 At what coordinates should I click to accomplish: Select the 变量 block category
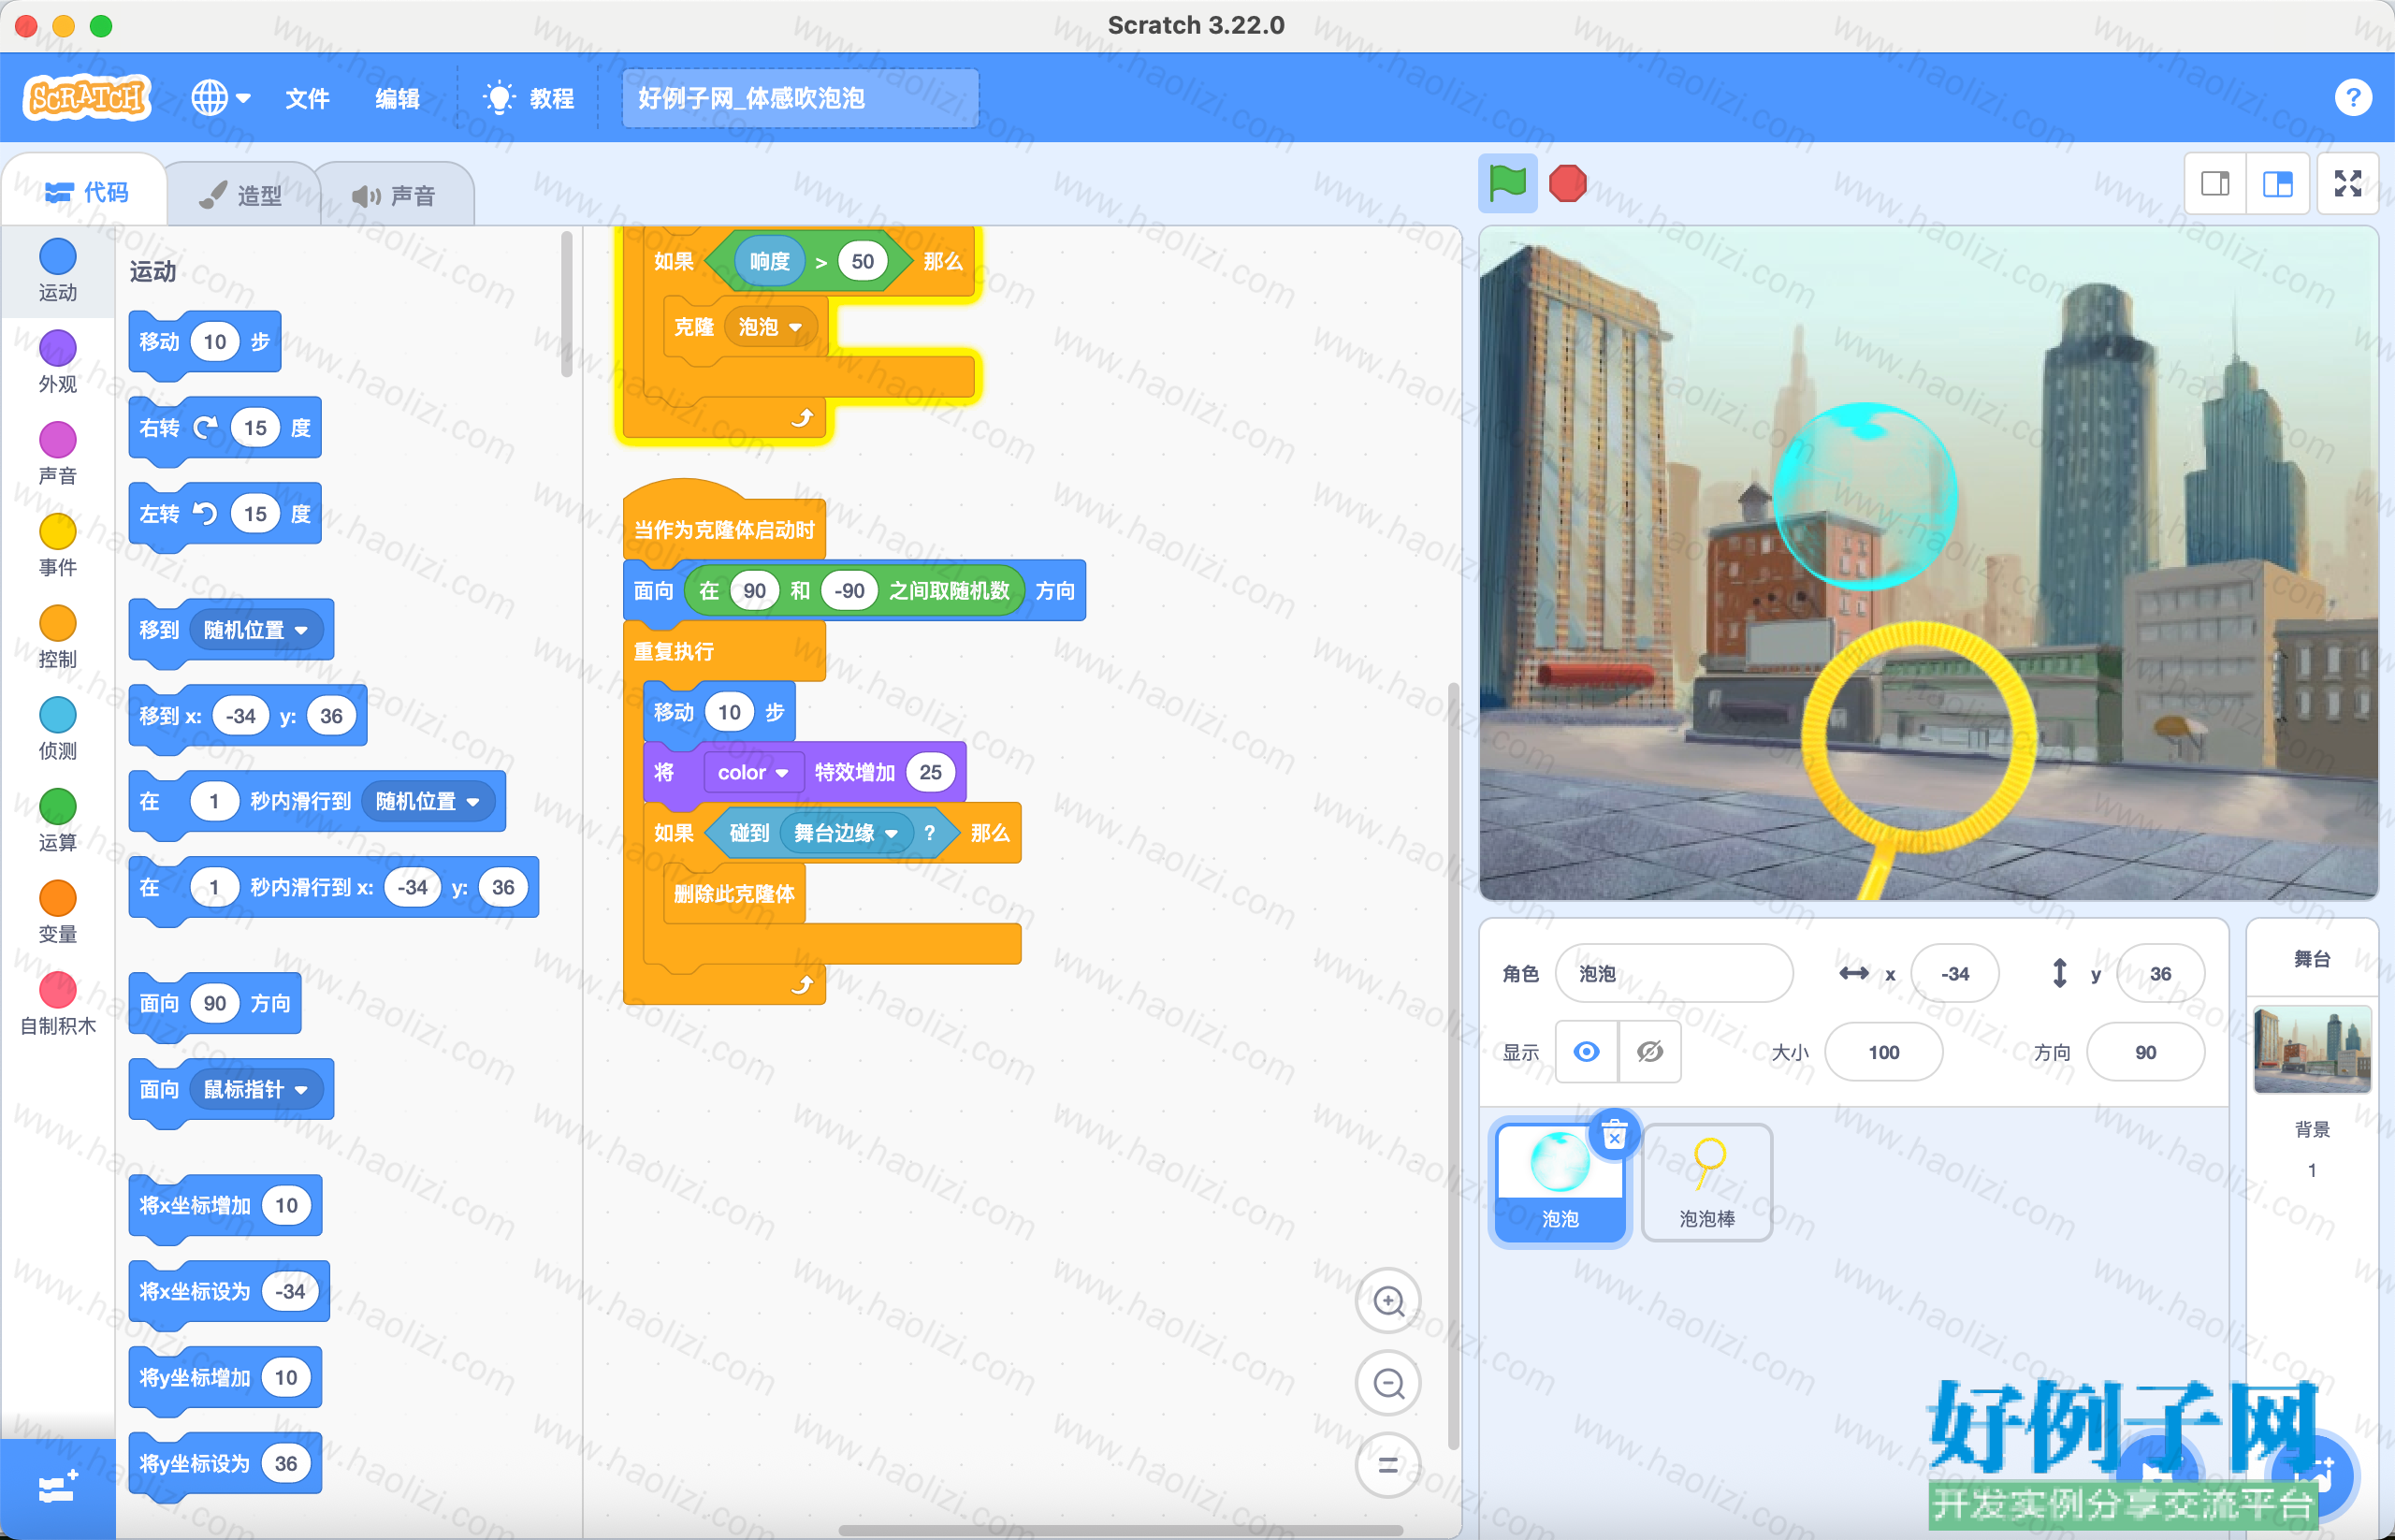[x=57, y=914]
